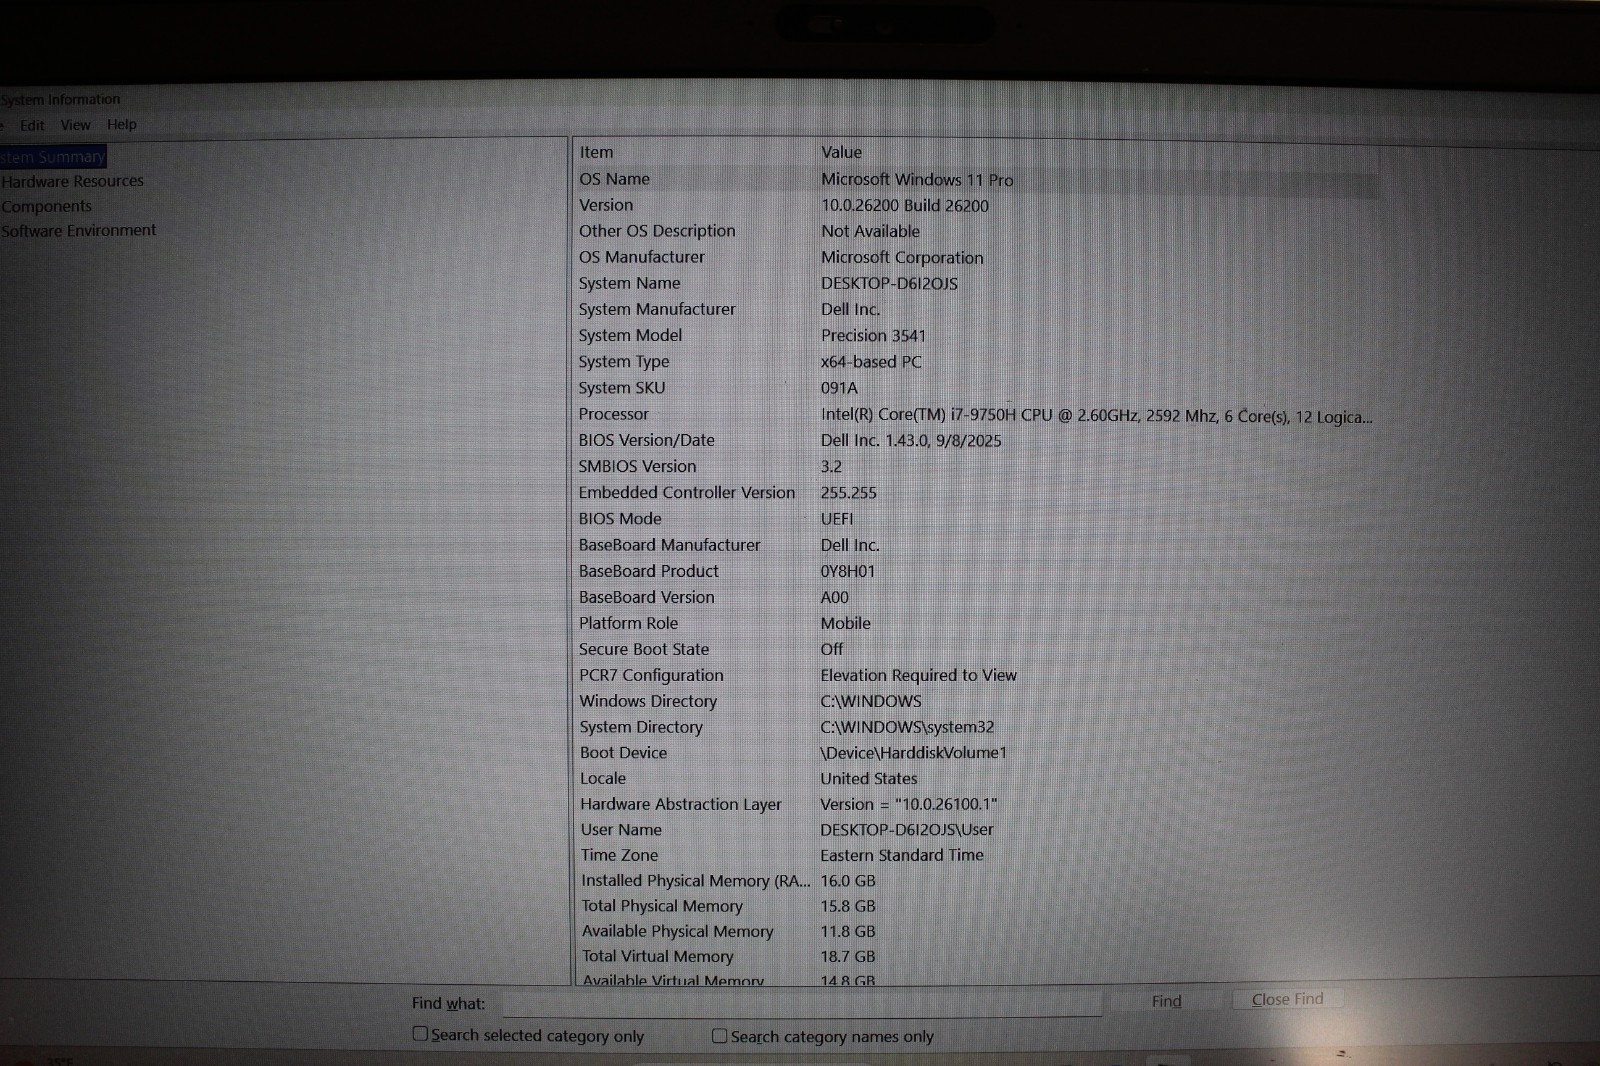Select Software Environment category

pos(78,230)
